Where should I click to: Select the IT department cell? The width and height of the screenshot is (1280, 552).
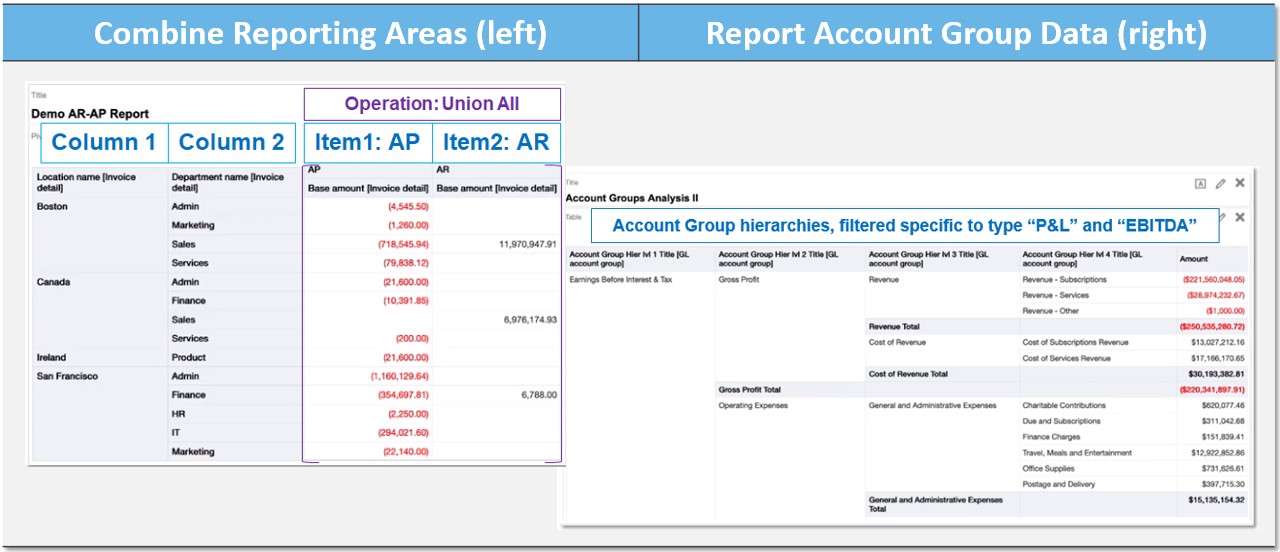pyautogui.click(x=175, y=433)
